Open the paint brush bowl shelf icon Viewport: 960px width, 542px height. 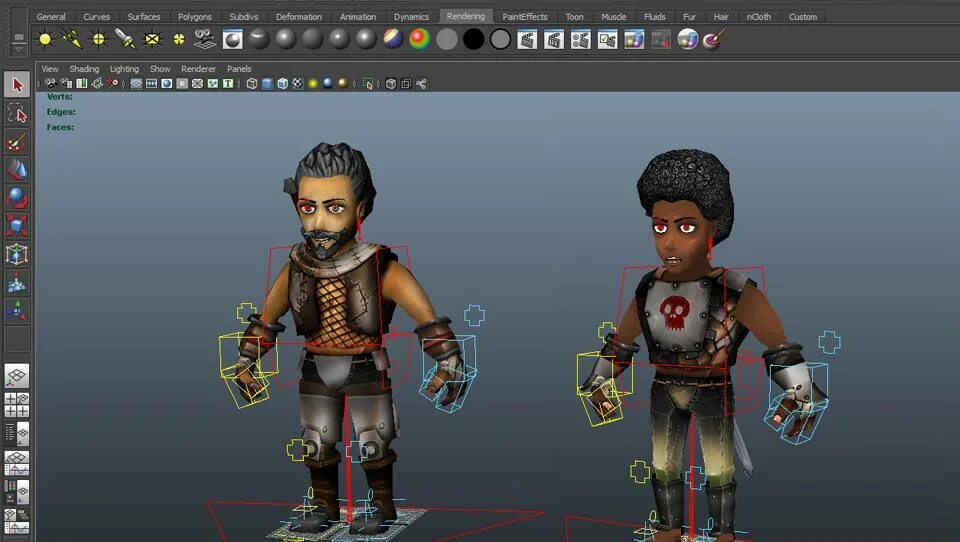click(714, 40)
